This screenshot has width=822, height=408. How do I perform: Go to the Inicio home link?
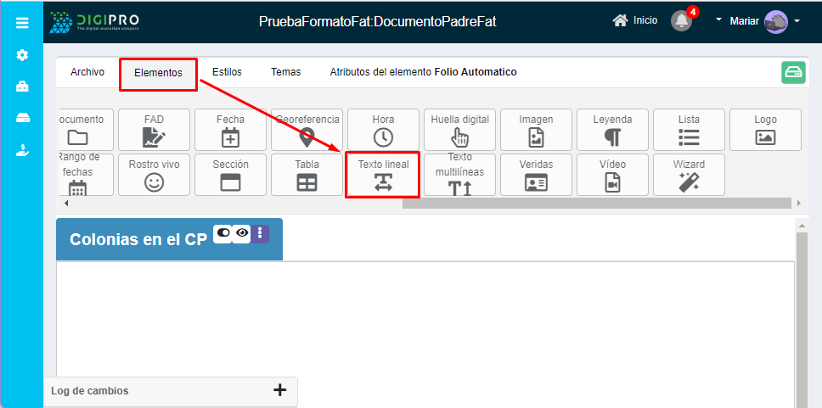click(635, 21)
